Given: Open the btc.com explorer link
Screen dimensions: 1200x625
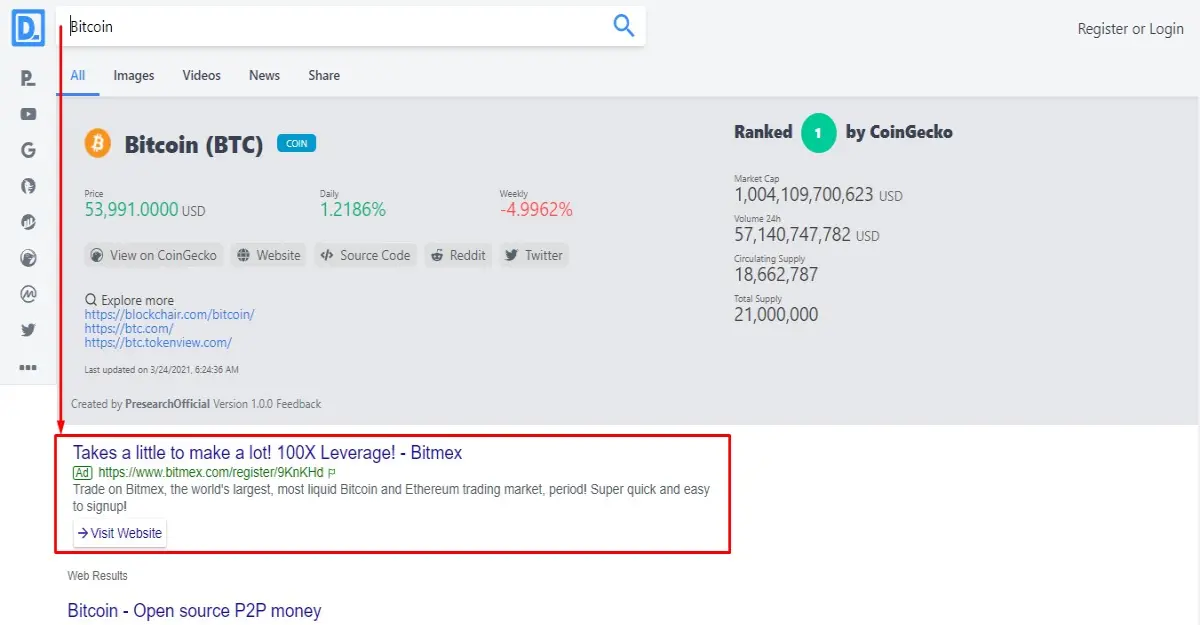Looking at the screenshot, I should point(129,328).
